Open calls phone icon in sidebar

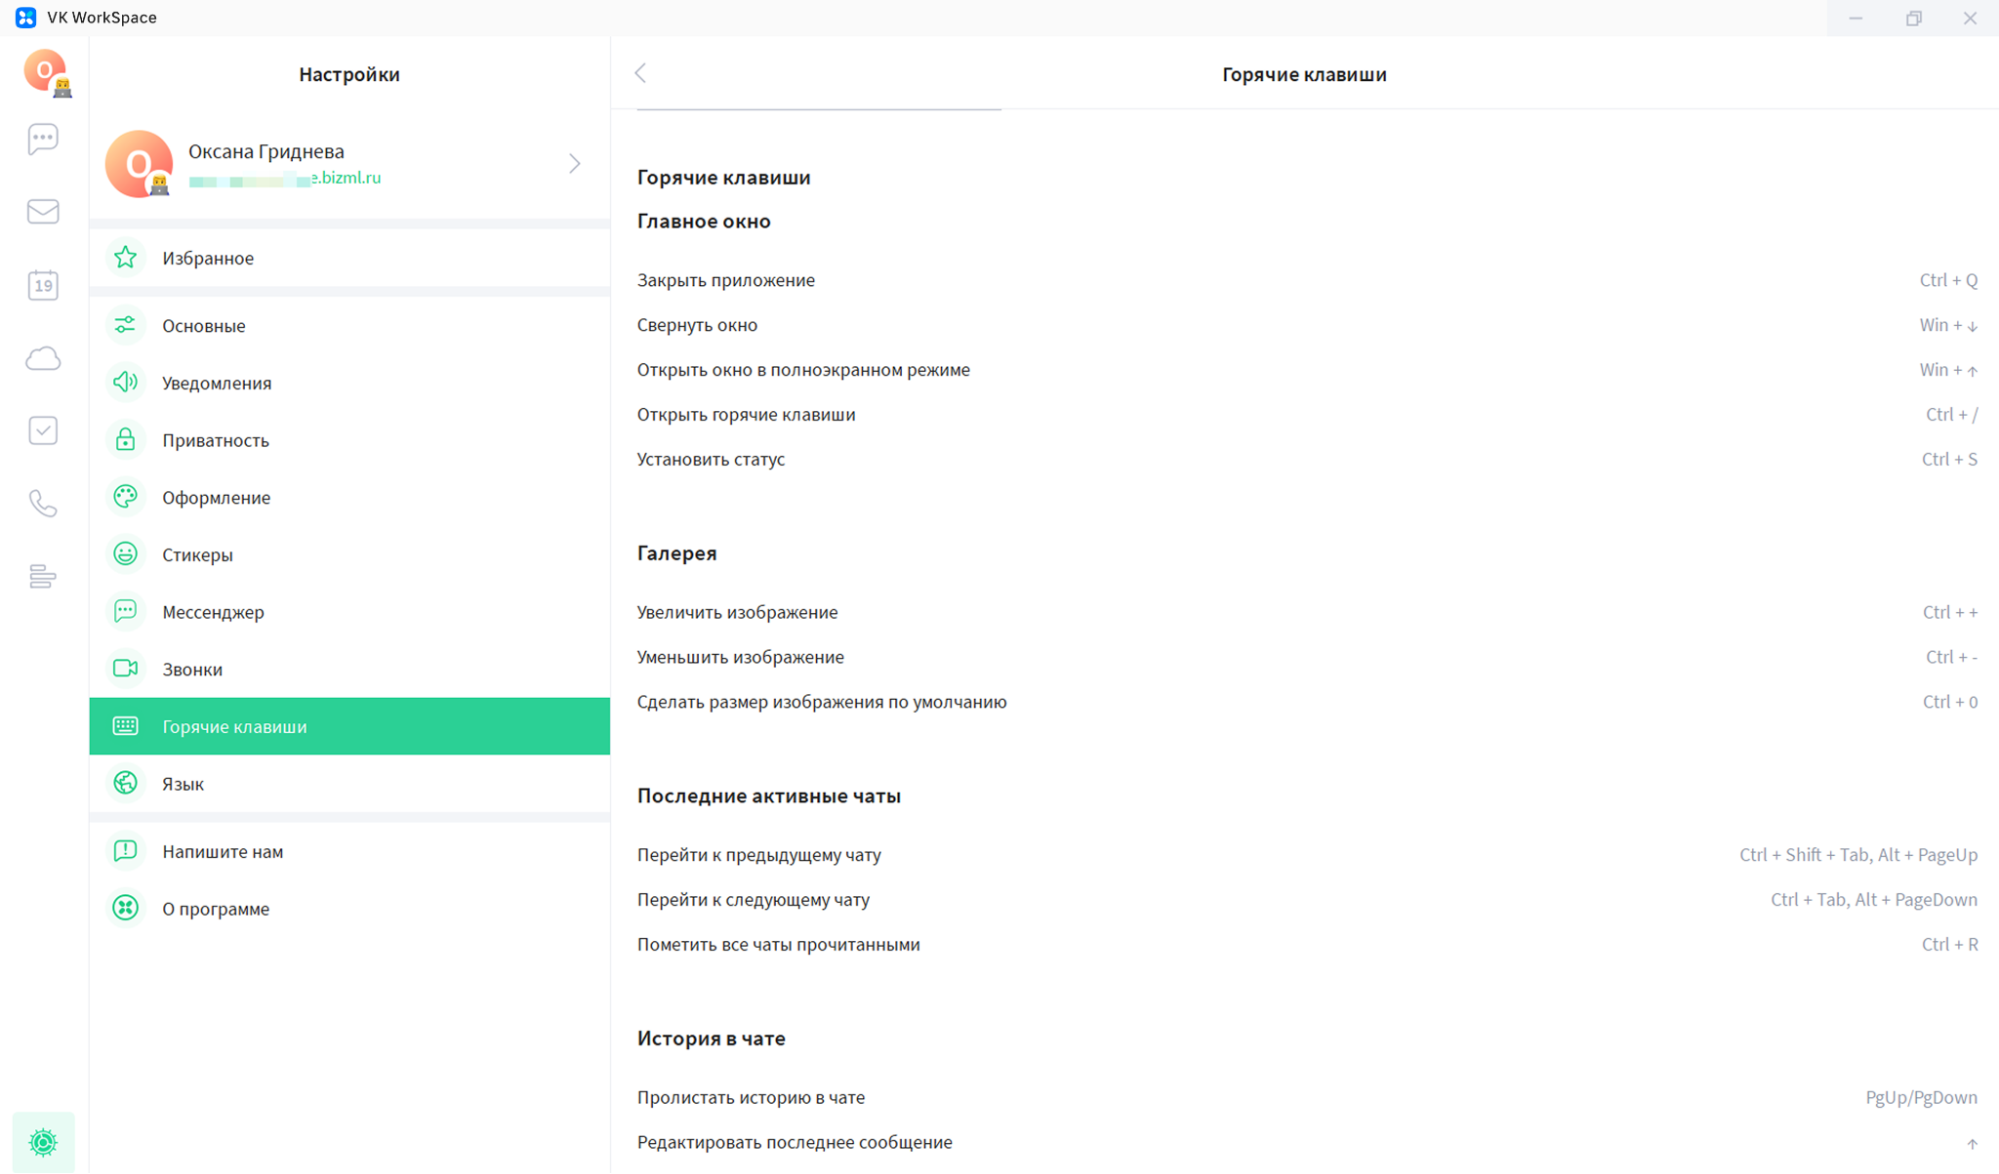[43, 503]
